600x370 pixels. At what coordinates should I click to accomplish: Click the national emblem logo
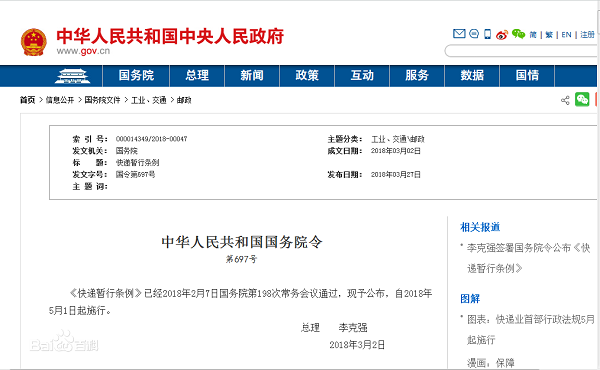coord(34,42)
